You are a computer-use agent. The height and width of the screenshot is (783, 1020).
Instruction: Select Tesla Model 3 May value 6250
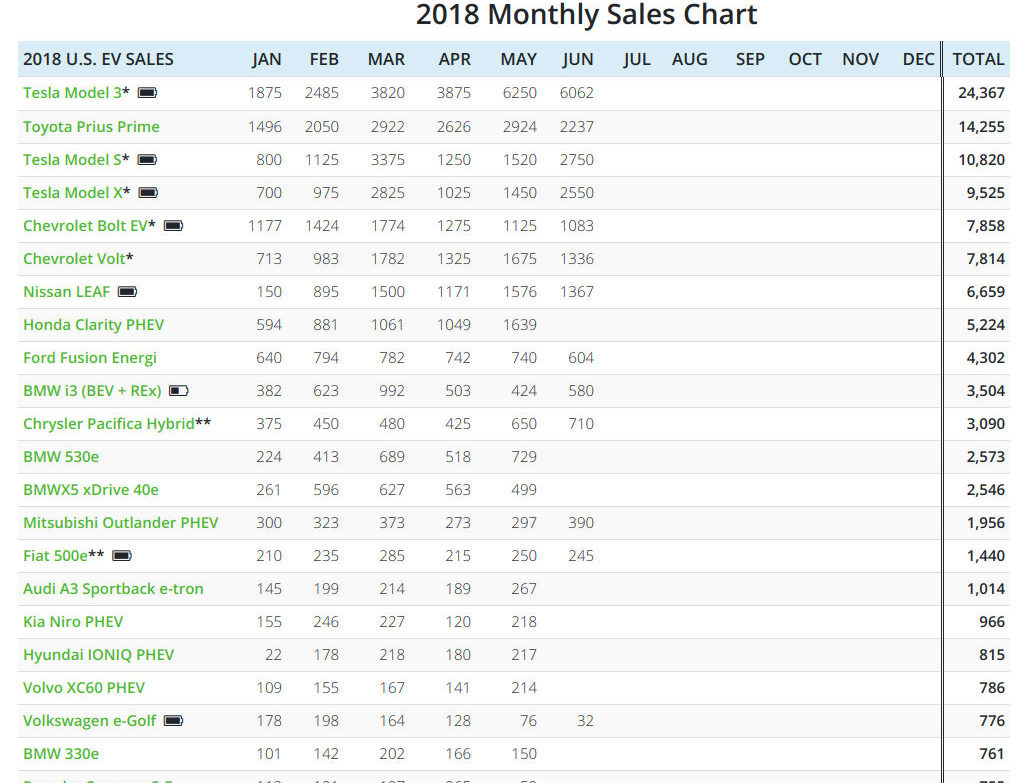(519, 93)
